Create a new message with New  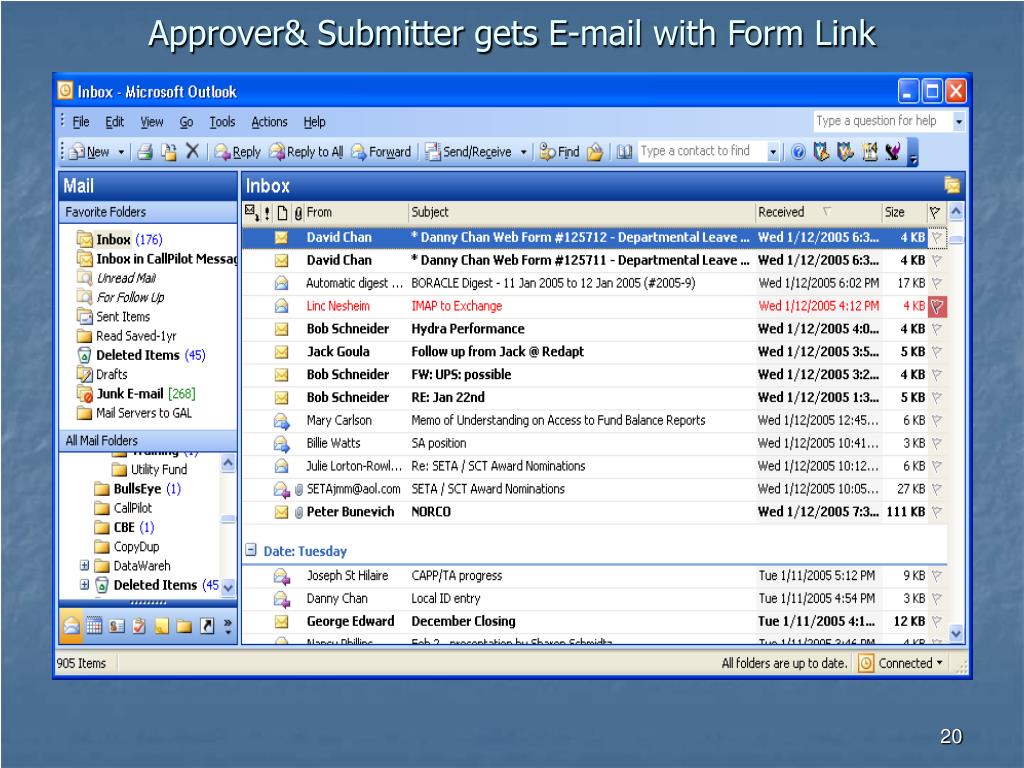click(90, 152)
